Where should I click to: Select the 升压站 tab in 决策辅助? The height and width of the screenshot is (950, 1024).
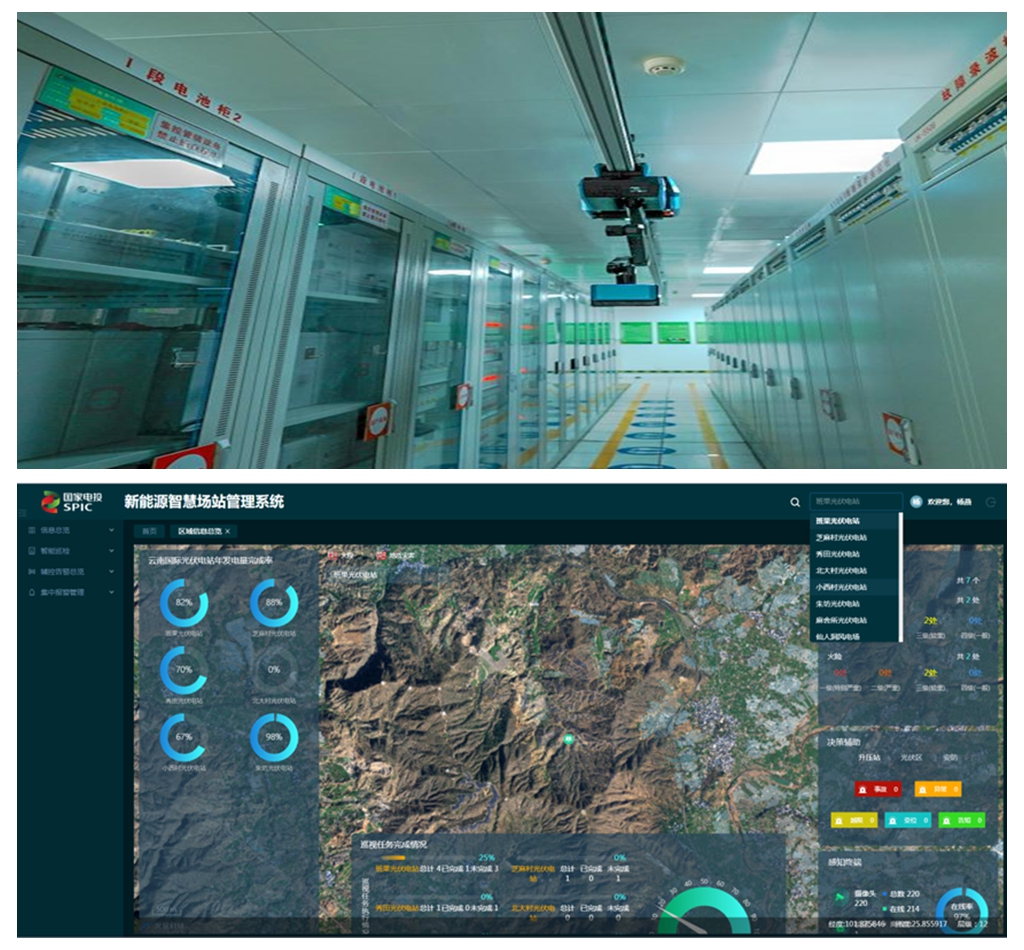point(869,757)
